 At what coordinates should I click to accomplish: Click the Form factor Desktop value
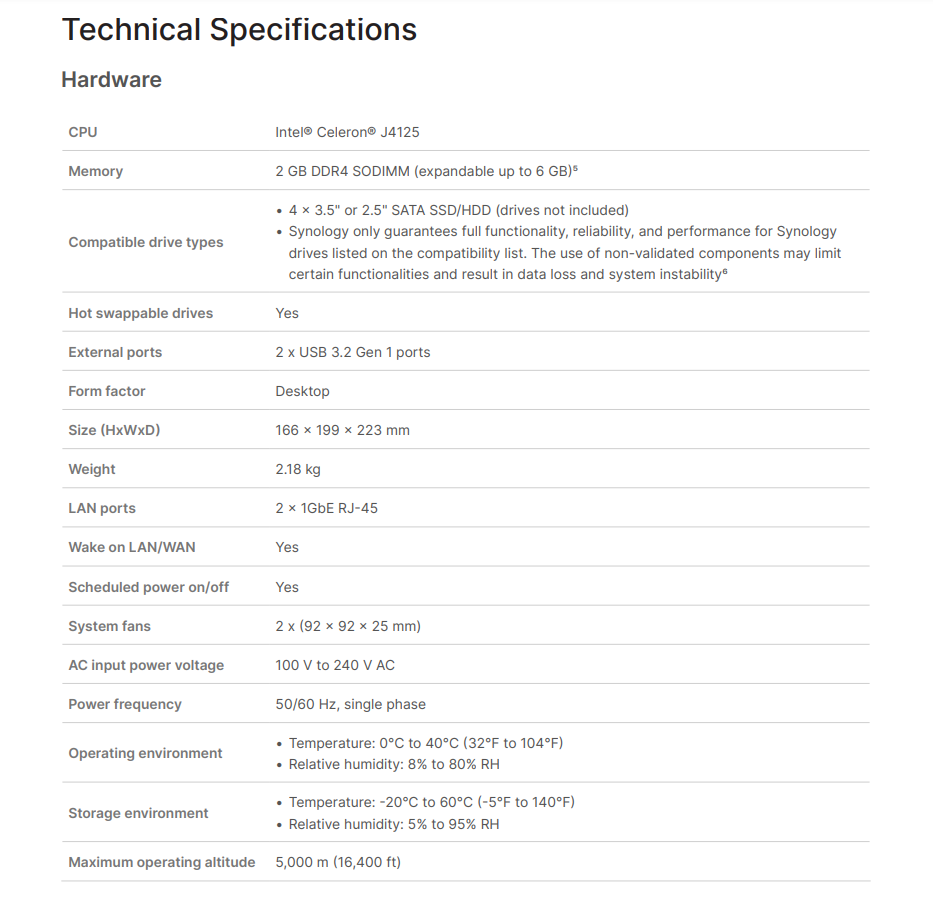[302, 391]
